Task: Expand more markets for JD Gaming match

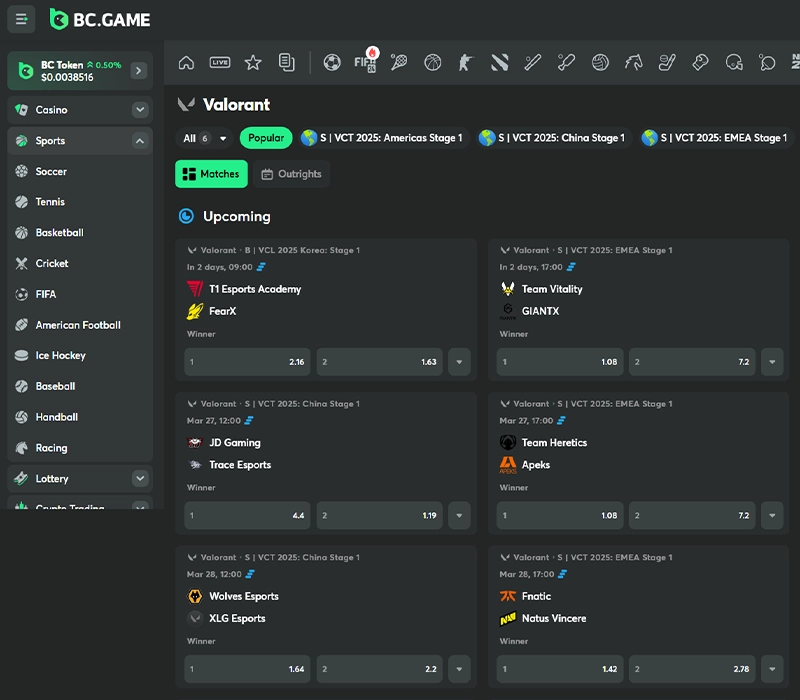Action: (459, 515)
